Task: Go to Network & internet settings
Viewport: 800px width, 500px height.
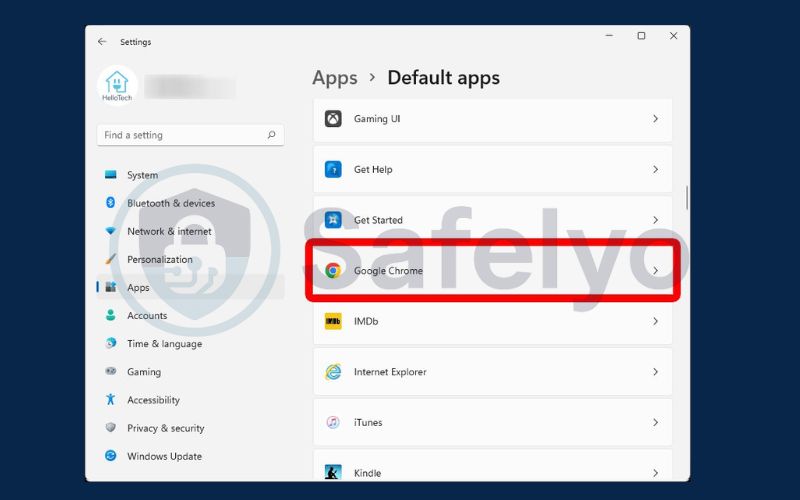Action: pos(190,231)
